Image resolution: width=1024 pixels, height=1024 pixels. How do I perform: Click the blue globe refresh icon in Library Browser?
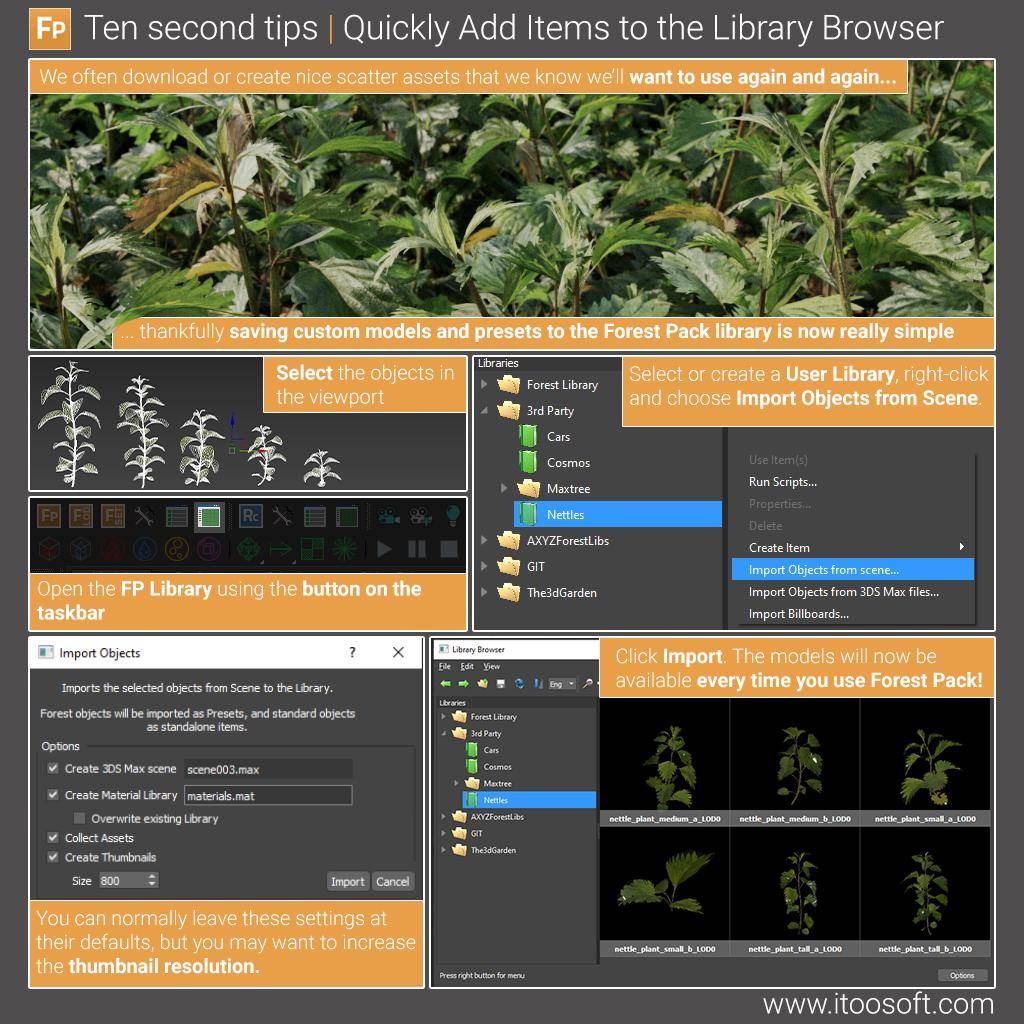coord(519,684)
